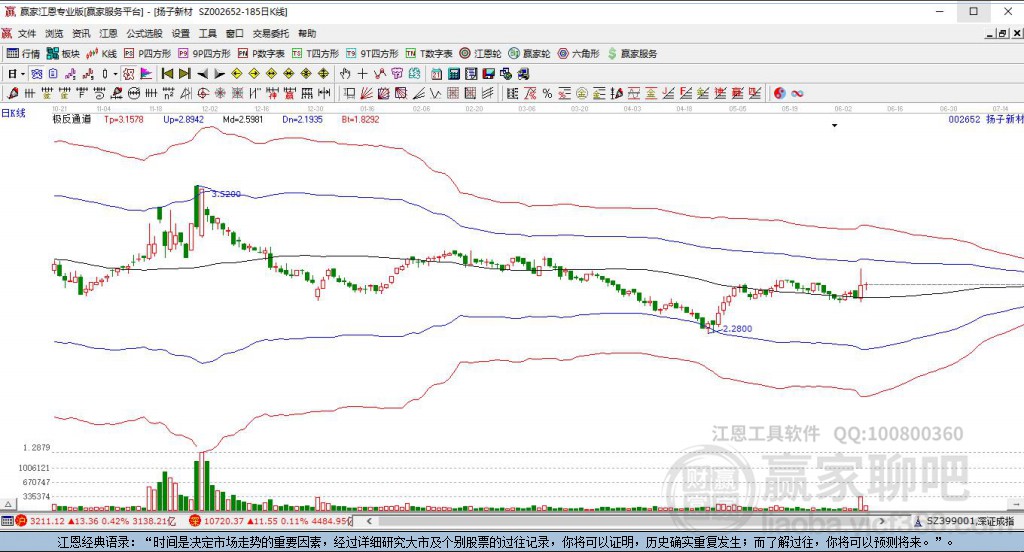Open the 六角形 hexagon tool
Viewport: 1024px width, 552px height.
[579, 54]
